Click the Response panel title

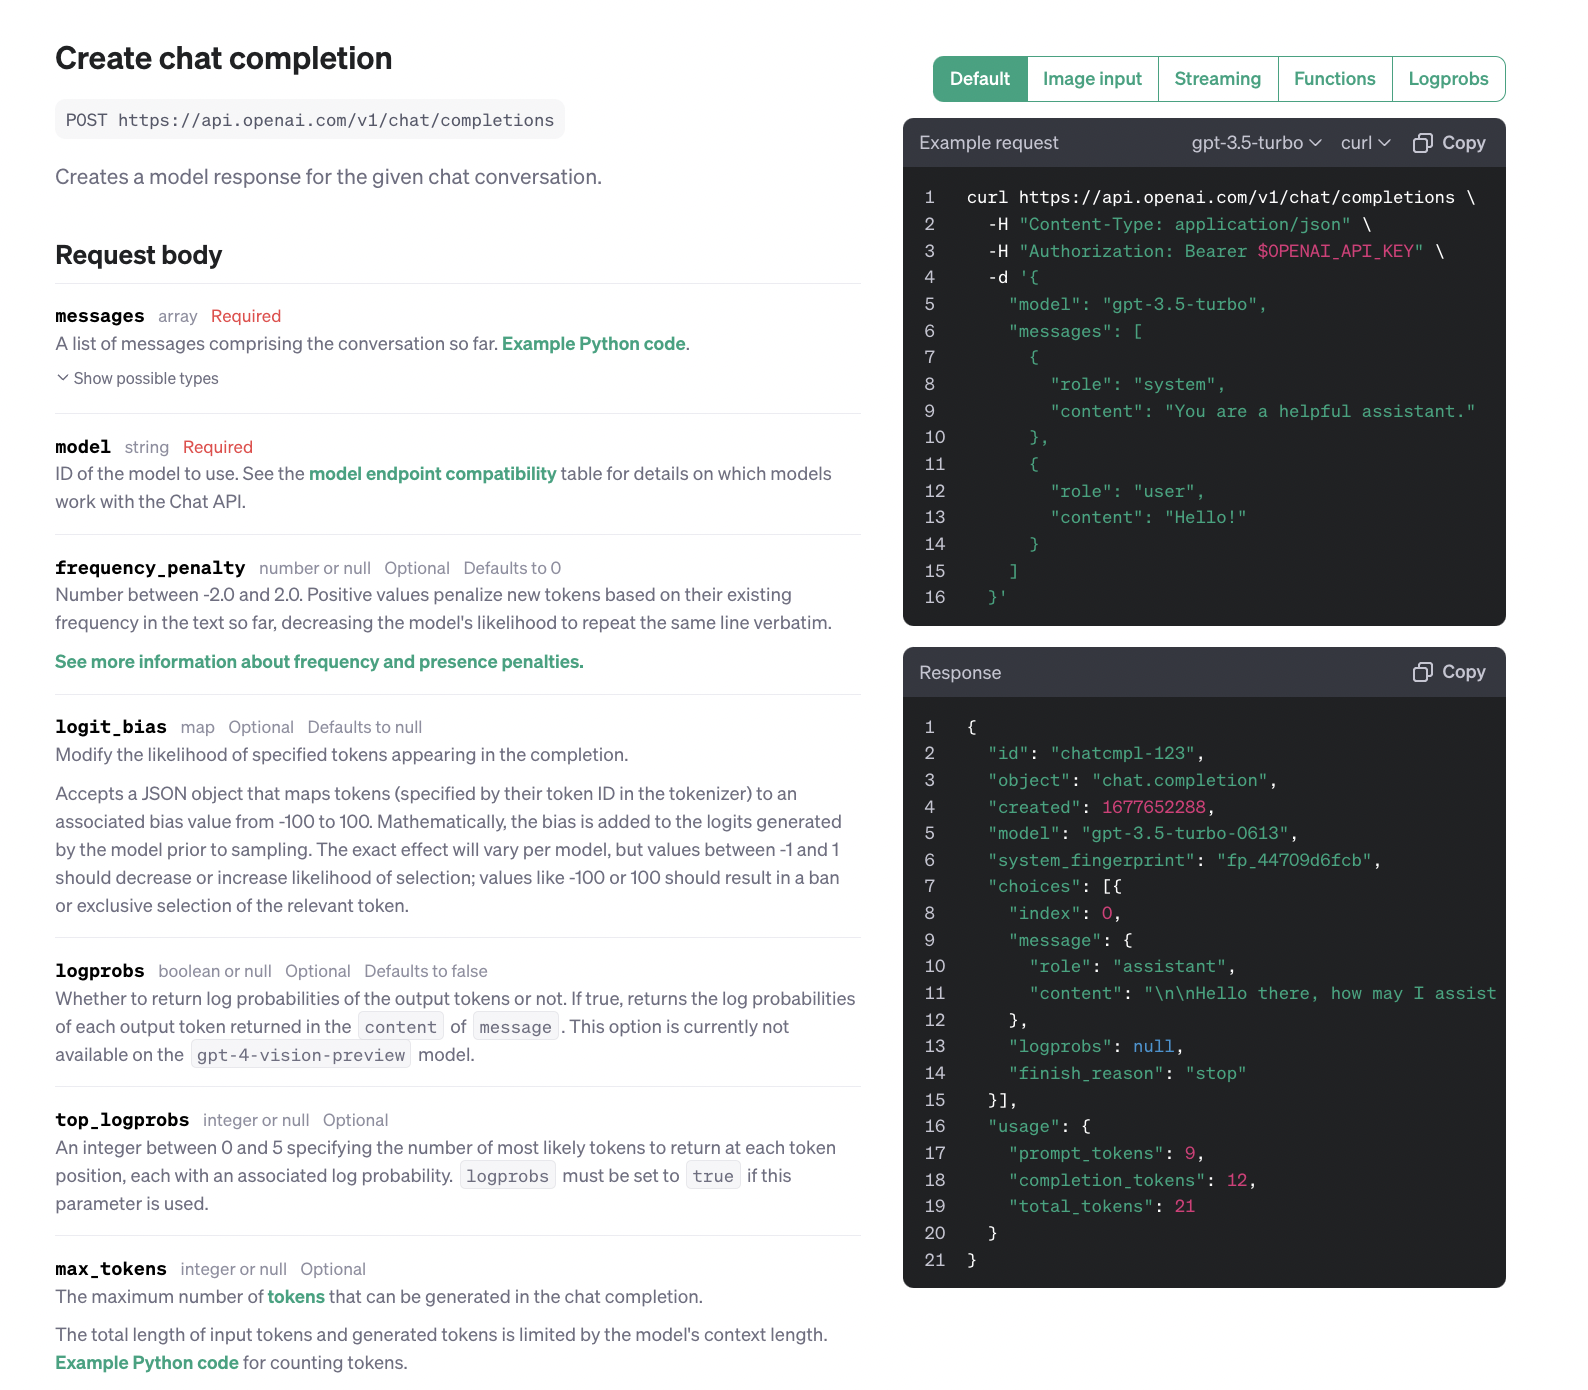pyautogui.click(x=960, y=673)
